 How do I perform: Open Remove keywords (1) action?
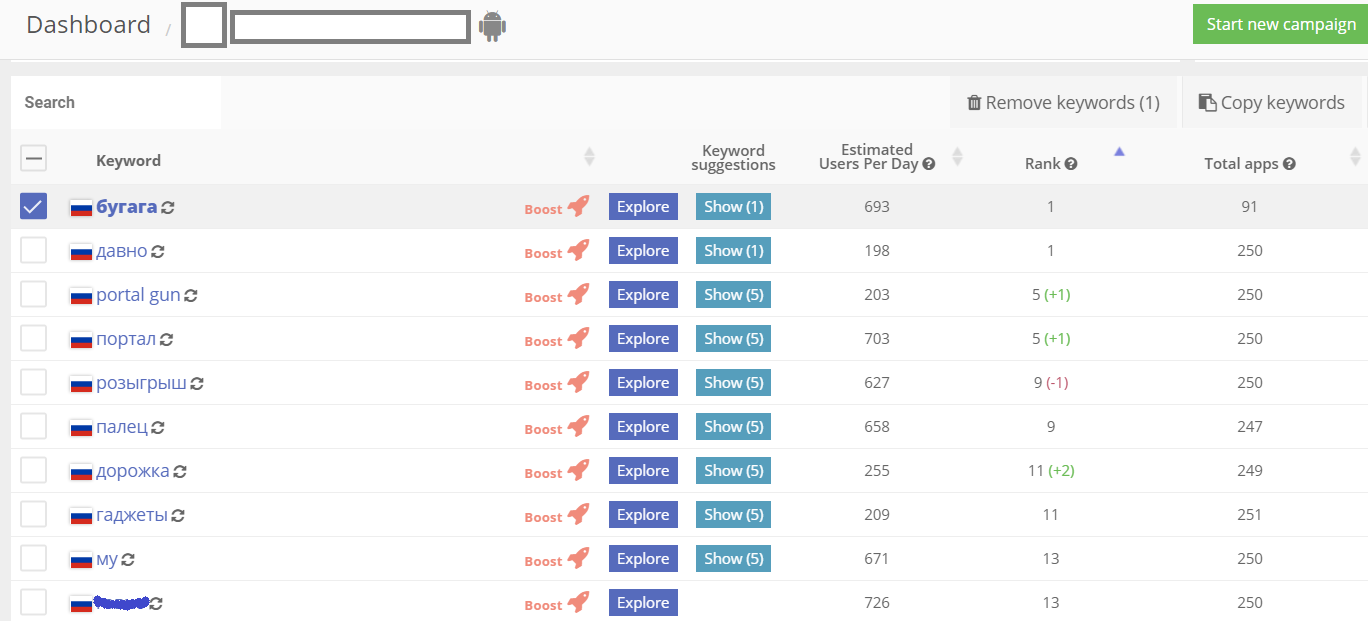click(x=1063, y=103)
